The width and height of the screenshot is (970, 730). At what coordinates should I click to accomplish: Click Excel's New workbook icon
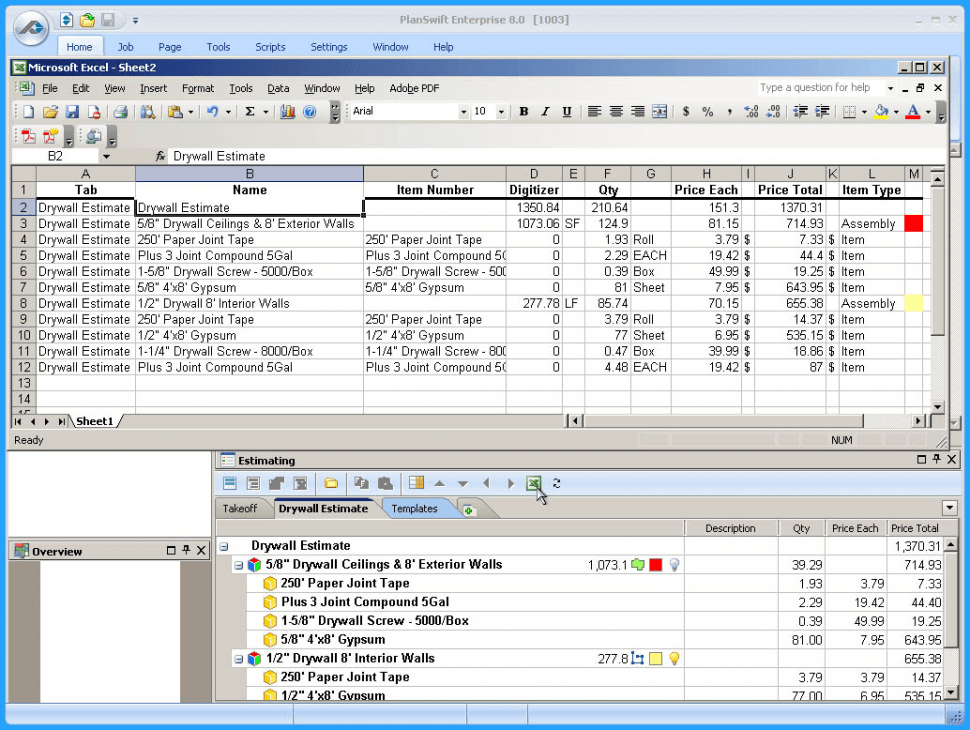(x=28, y=111)
